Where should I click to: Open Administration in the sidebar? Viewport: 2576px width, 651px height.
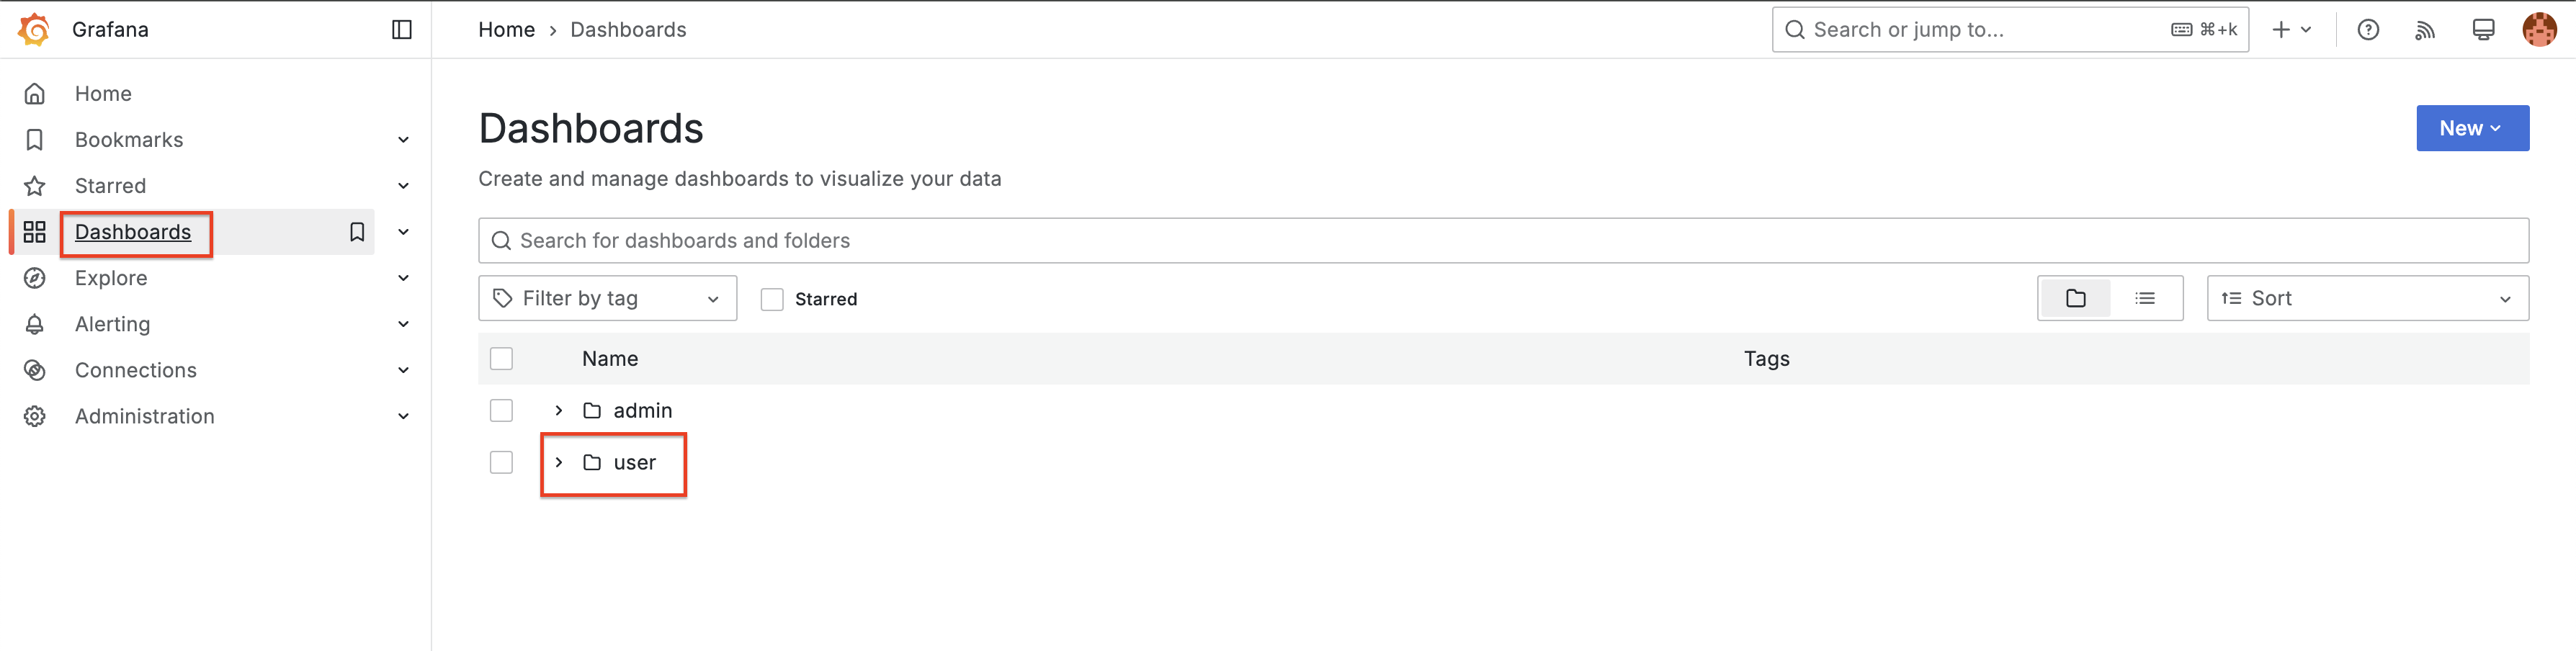(x=145, y=416)
